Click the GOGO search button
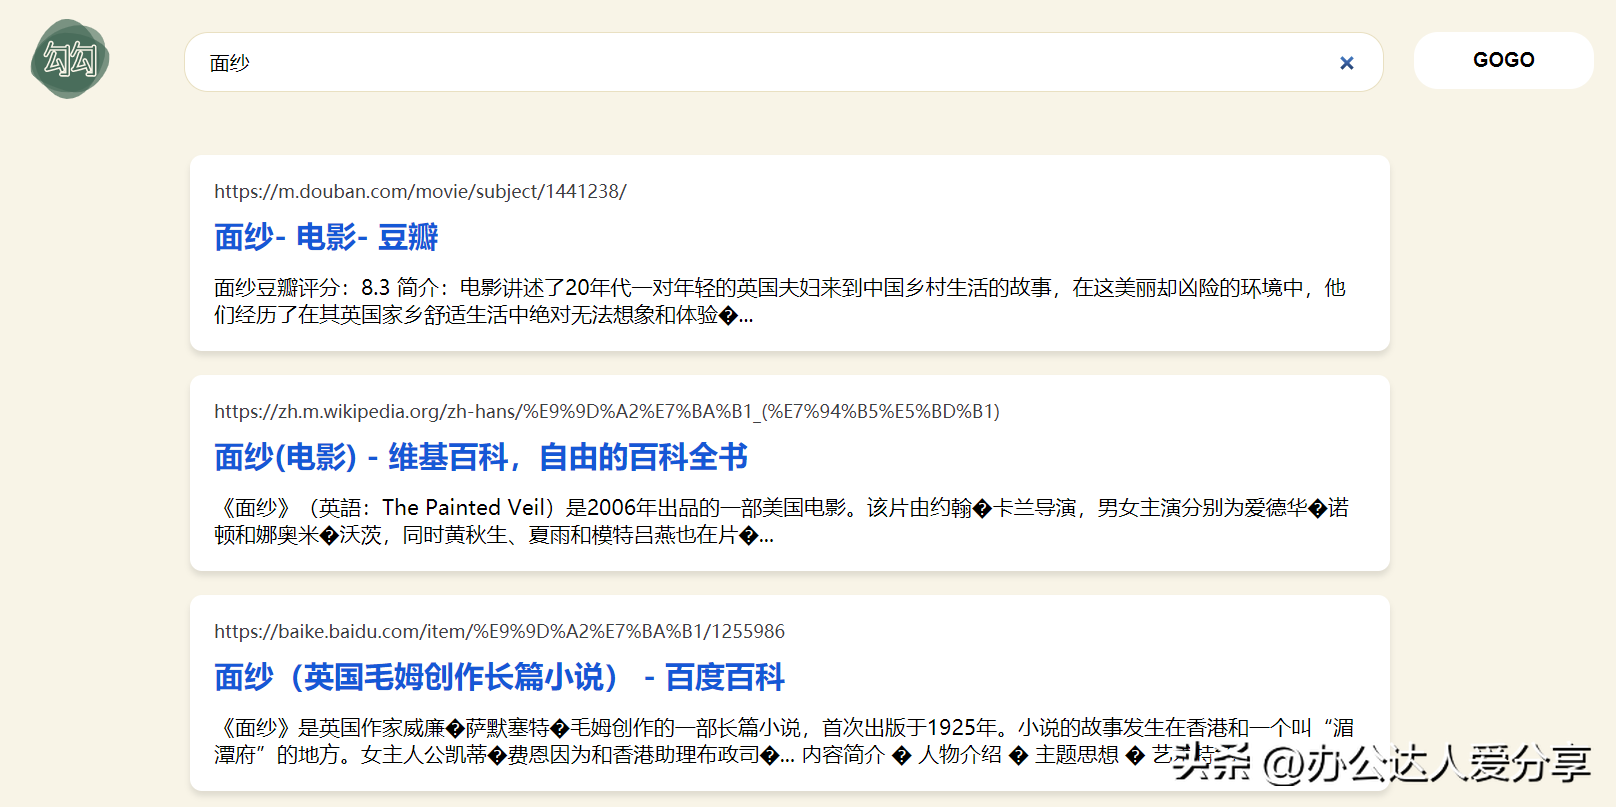The width and height of the screenshot is (1616, 807). coord(1503,60)
